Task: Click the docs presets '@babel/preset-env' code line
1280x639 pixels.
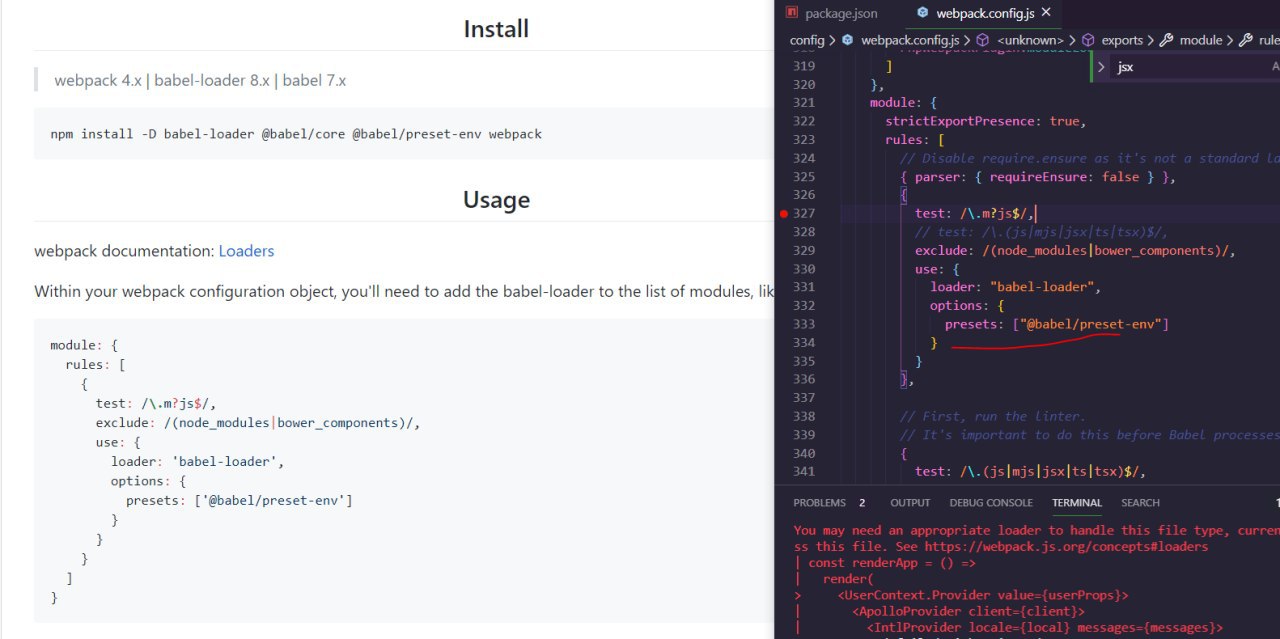Action: (239, 500)
